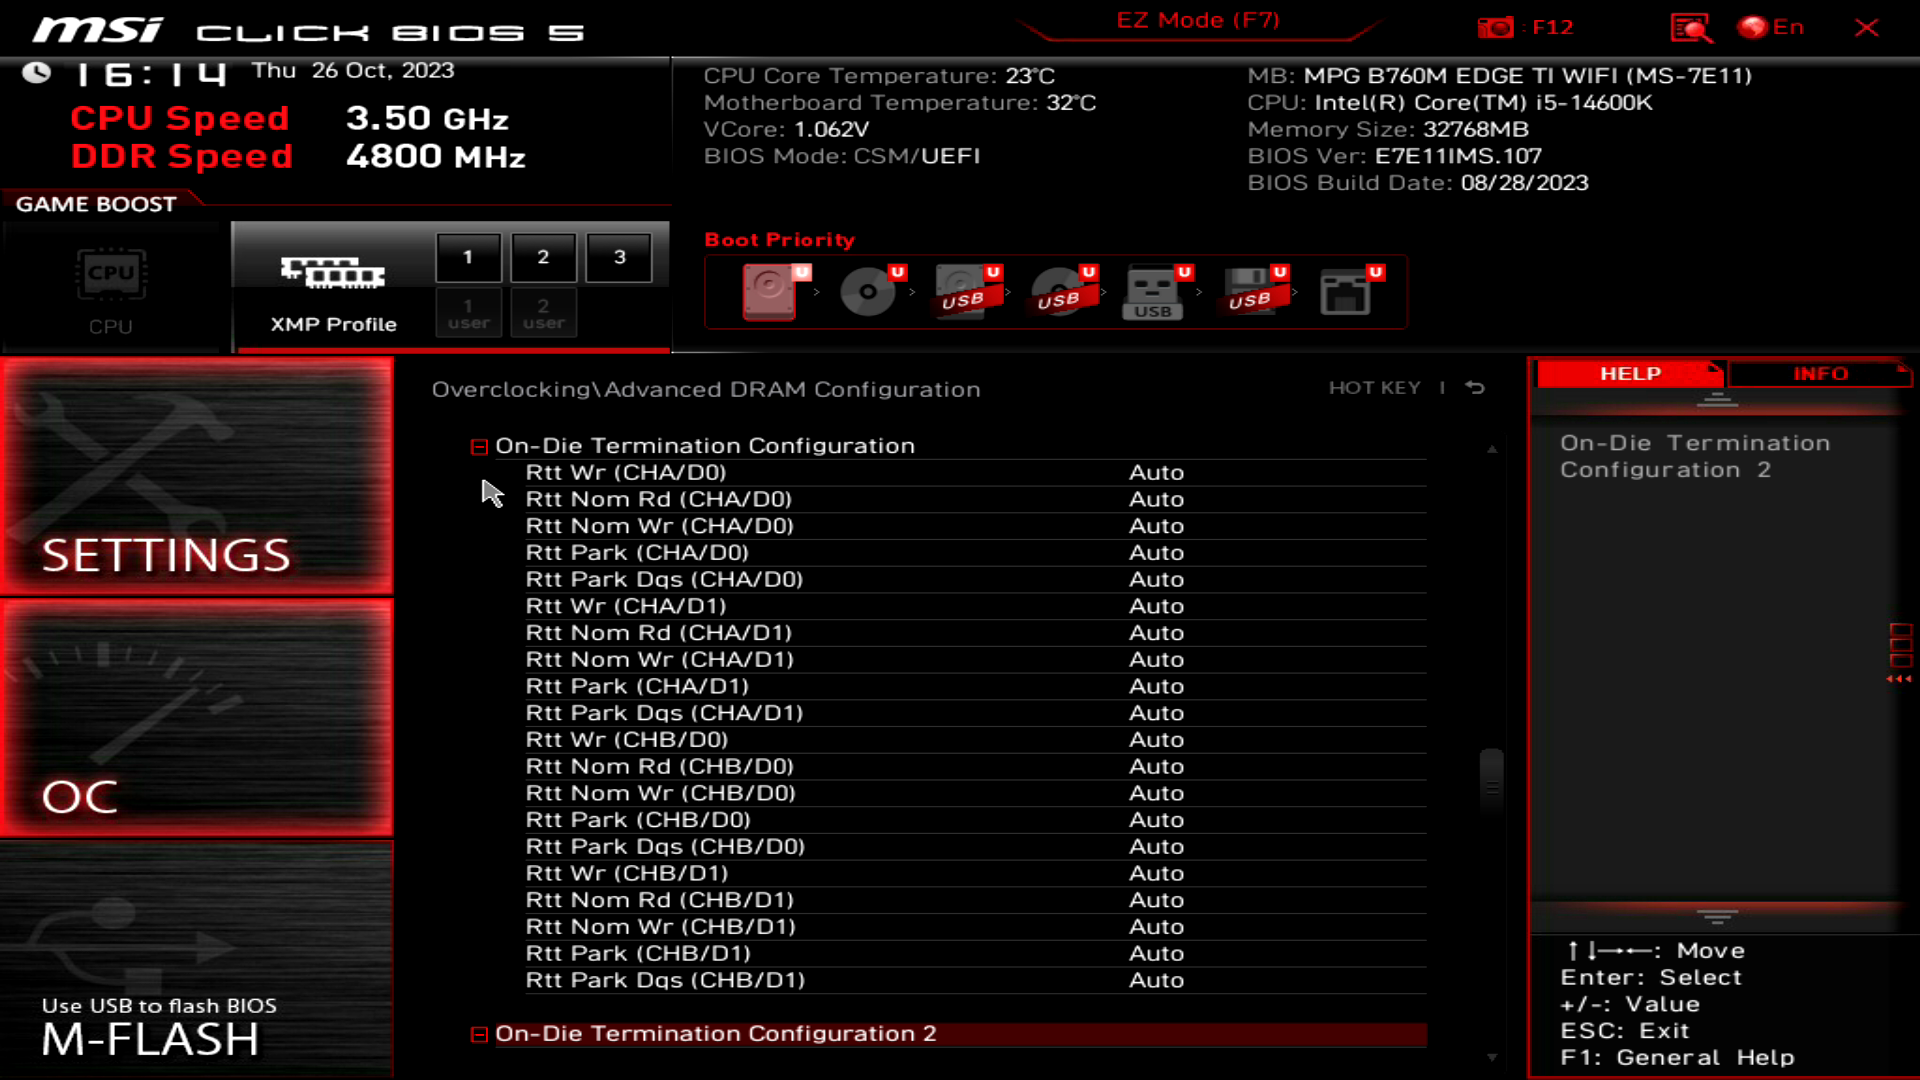
Task: Click the hot key back arrow icon
Action: click(1475, 387)
